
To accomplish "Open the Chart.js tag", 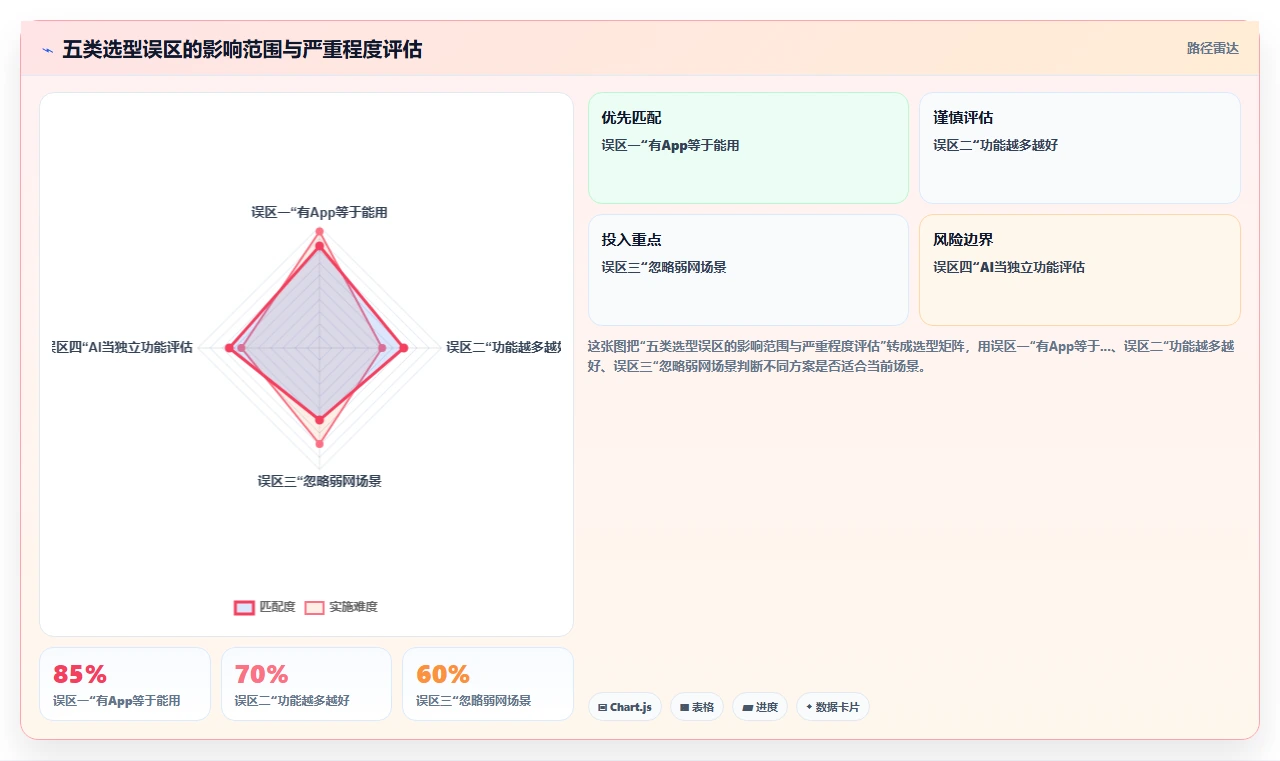I will (624, 707).
